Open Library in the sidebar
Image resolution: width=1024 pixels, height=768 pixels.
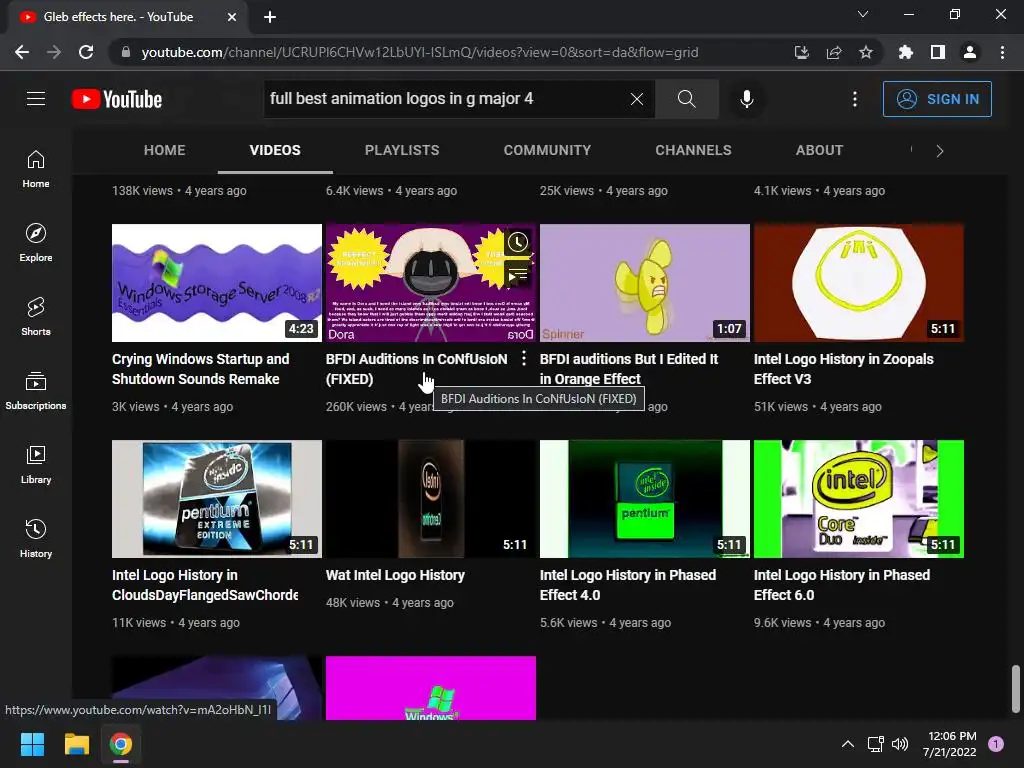tap(36, 464)
